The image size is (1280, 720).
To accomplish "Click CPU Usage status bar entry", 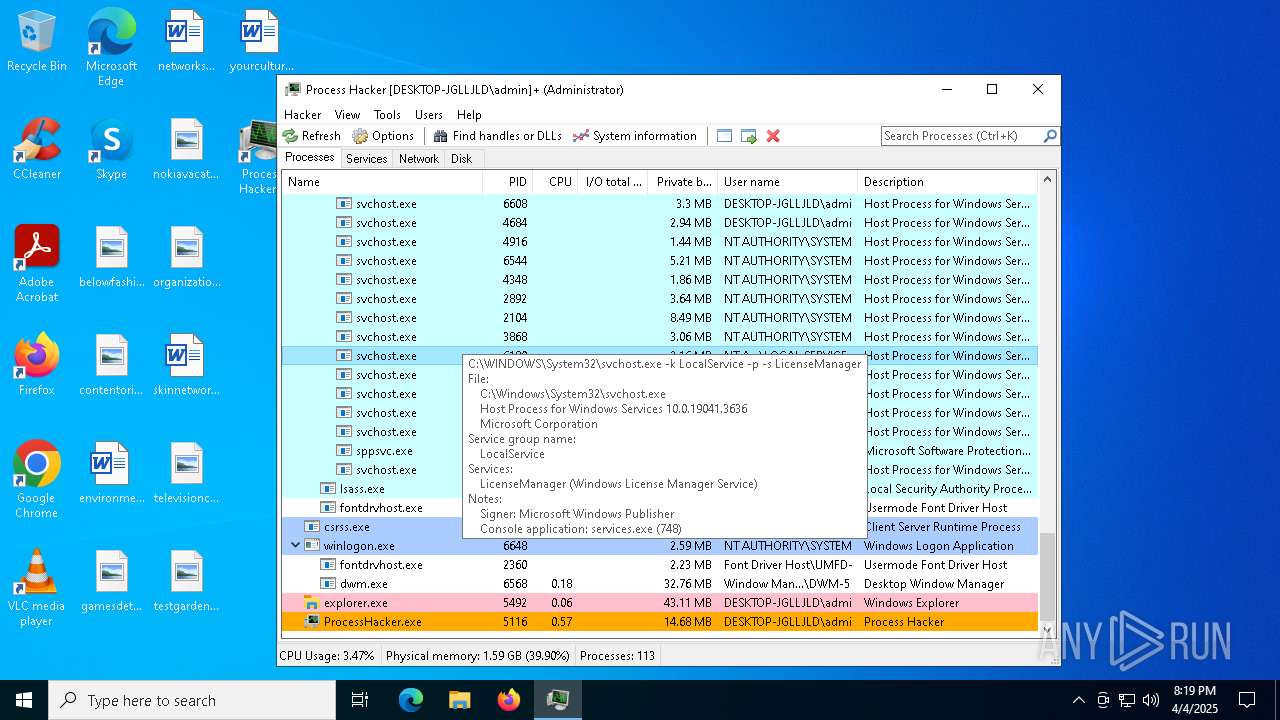I will [x=327, y=656].
